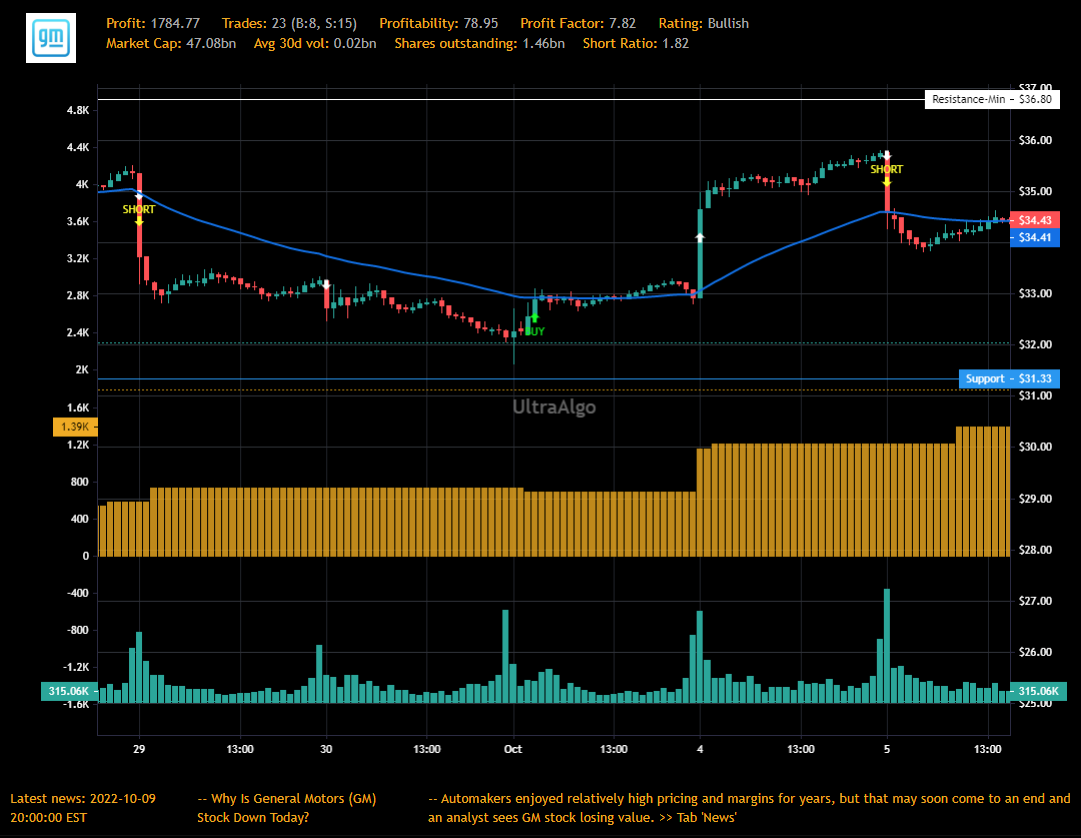Screen dimensions: 1081x838
Task: Open the 'Why Is General Motors (GM) Stock Down Today?' headline
Action: point(287,808)
